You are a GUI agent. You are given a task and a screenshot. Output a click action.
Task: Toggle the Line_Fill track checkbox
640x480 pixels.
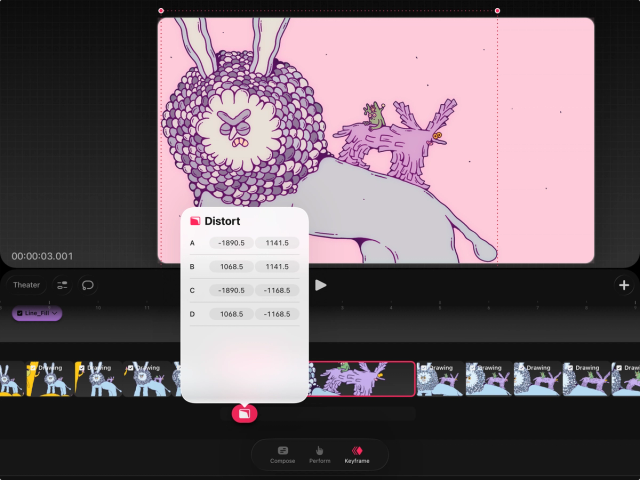point(20,313)
